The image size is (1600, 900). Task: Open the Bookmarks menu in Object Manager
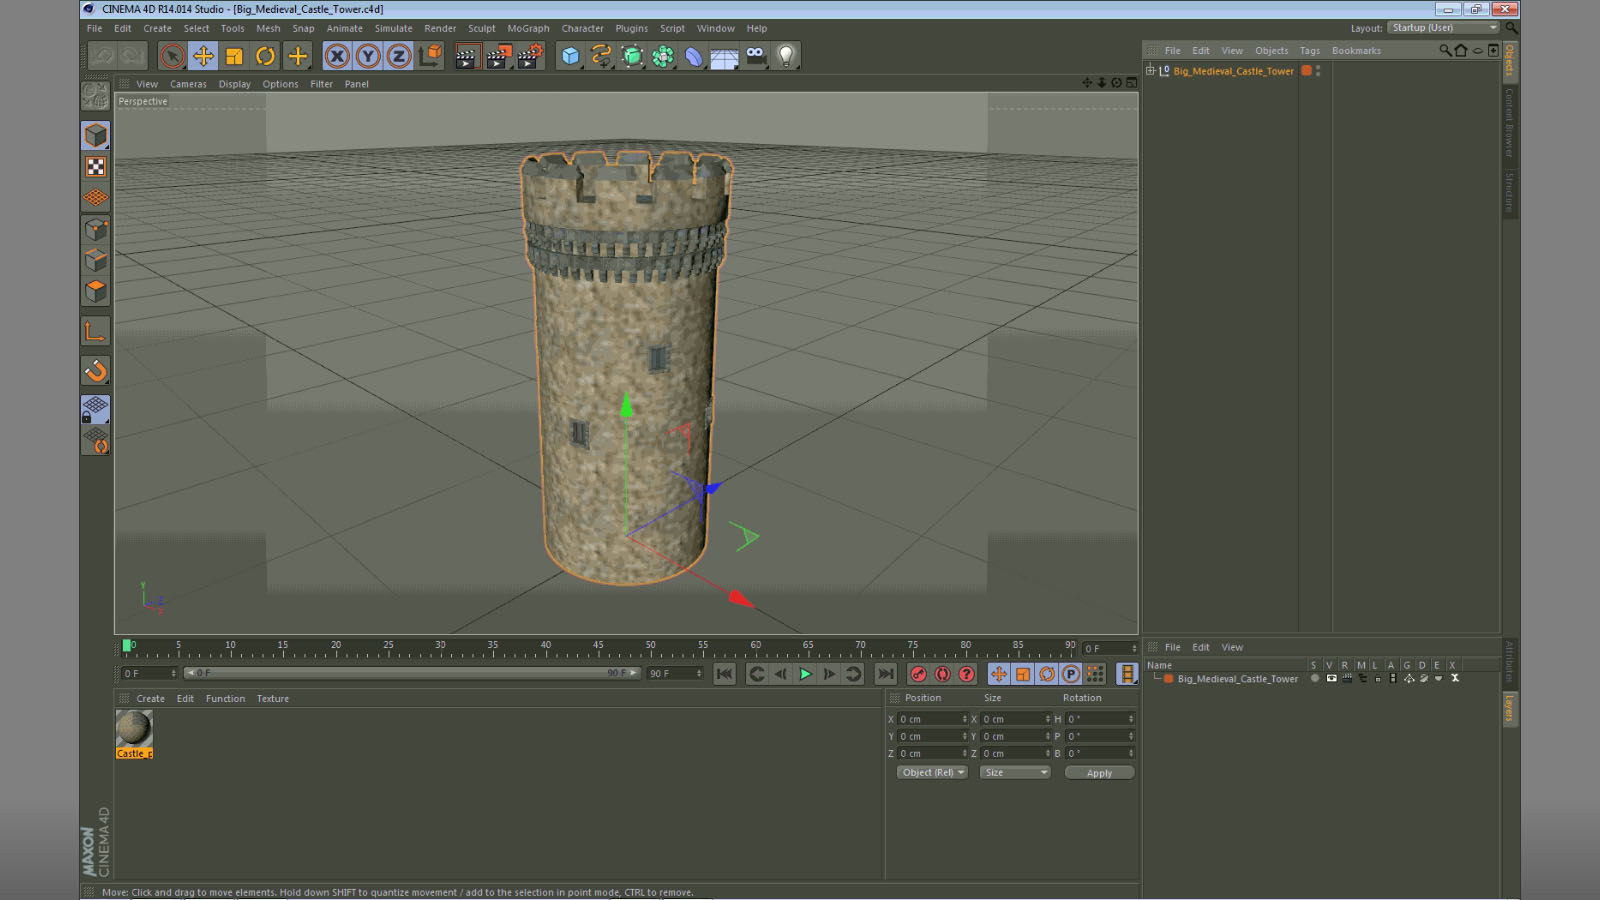tap(1356, 51)
